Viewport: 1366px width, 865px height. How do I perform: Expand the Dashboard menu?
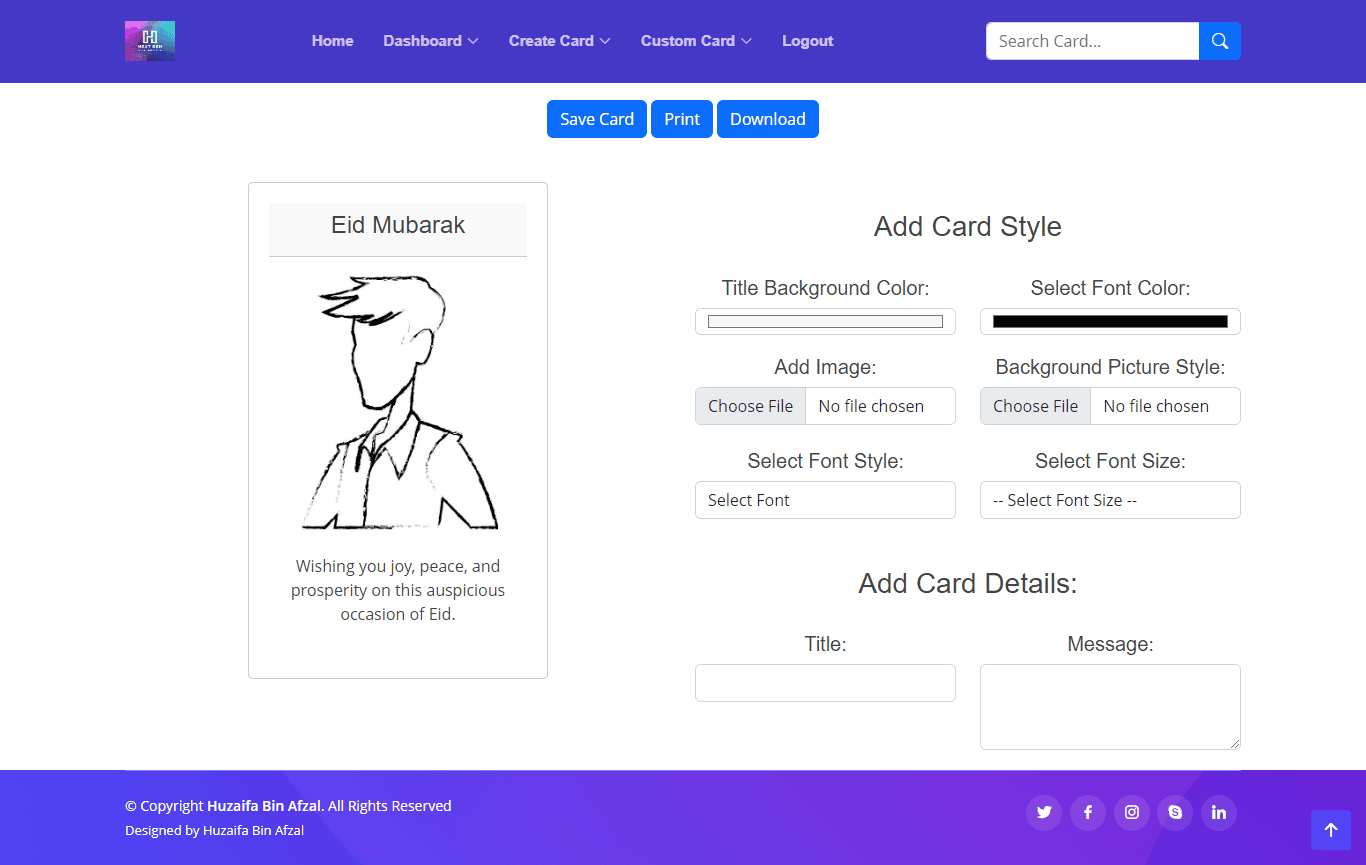click(430, 41)
